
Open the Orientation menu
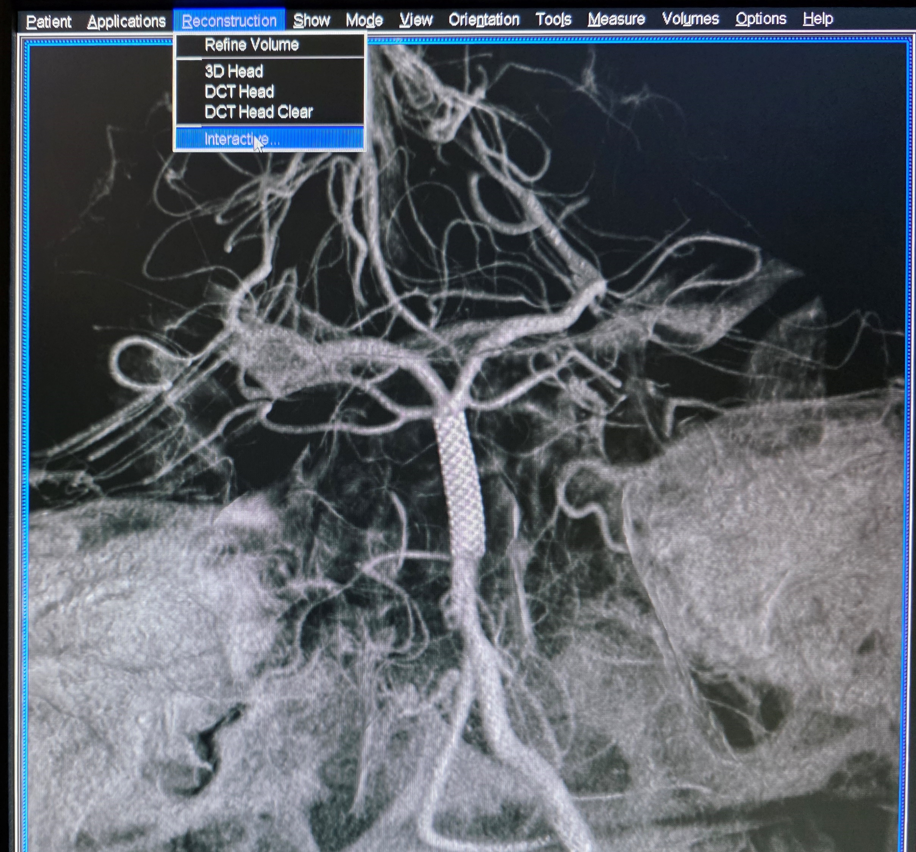pos(484,20)
